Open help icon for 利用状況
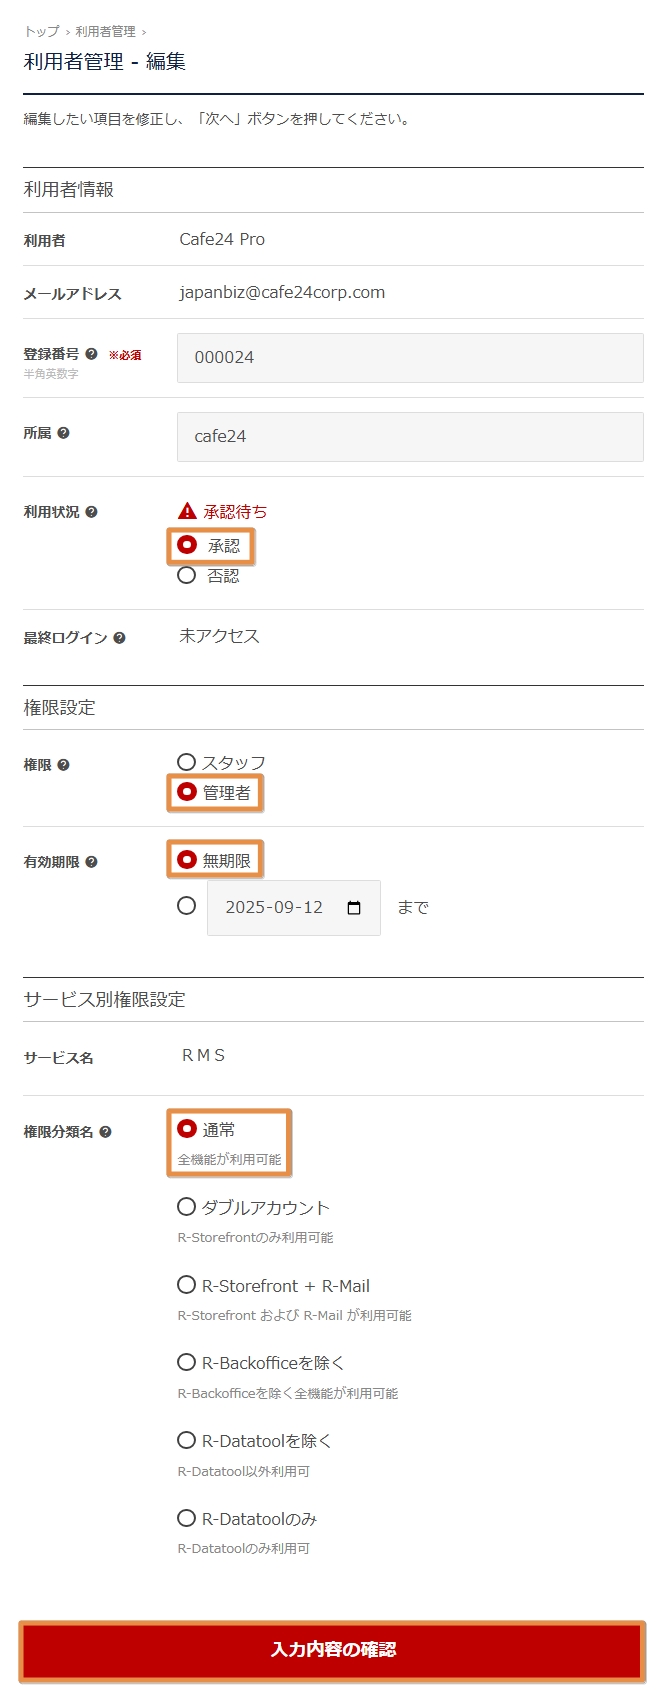 point(92,512)
